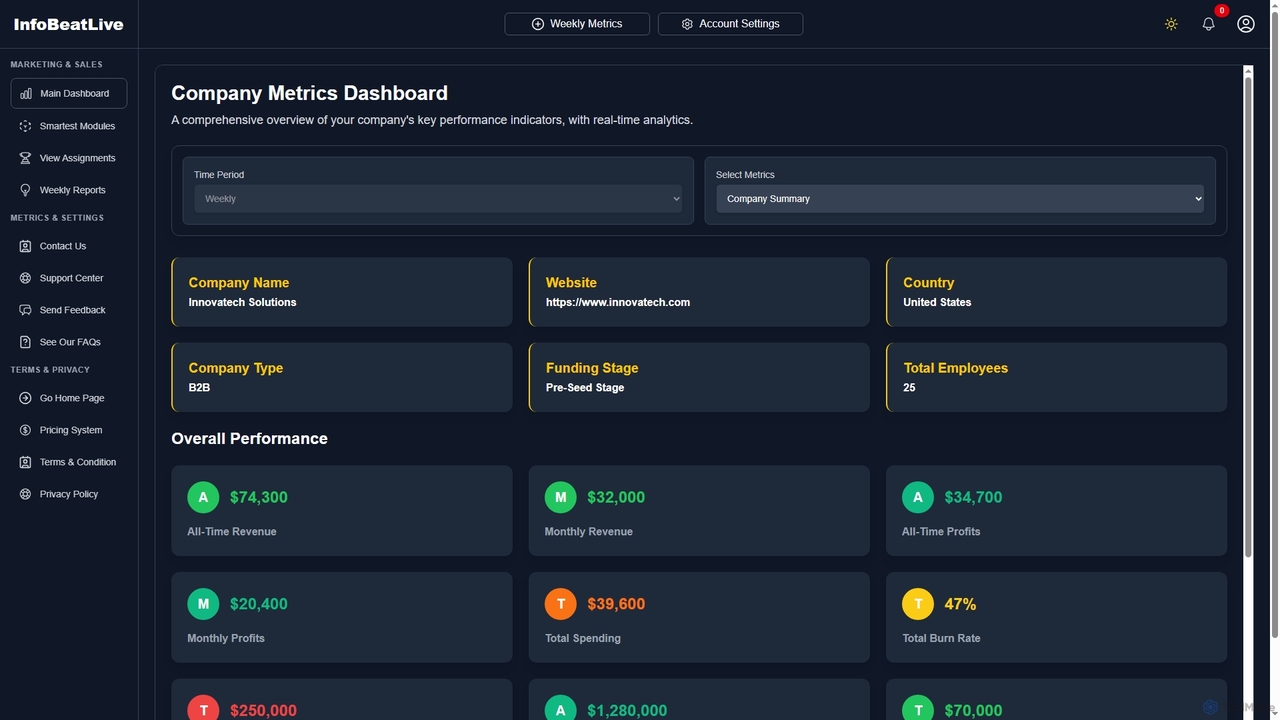Open notifications bell icon
The height and width of the screenshot is (720, 1280).
coord(1208,24)
